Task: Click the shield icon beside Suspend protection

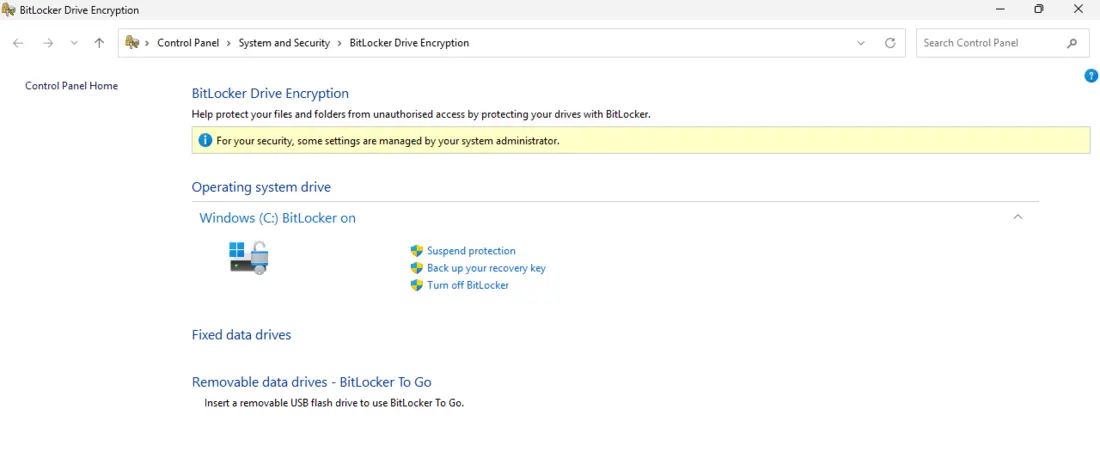Action: tap(417, 251)
